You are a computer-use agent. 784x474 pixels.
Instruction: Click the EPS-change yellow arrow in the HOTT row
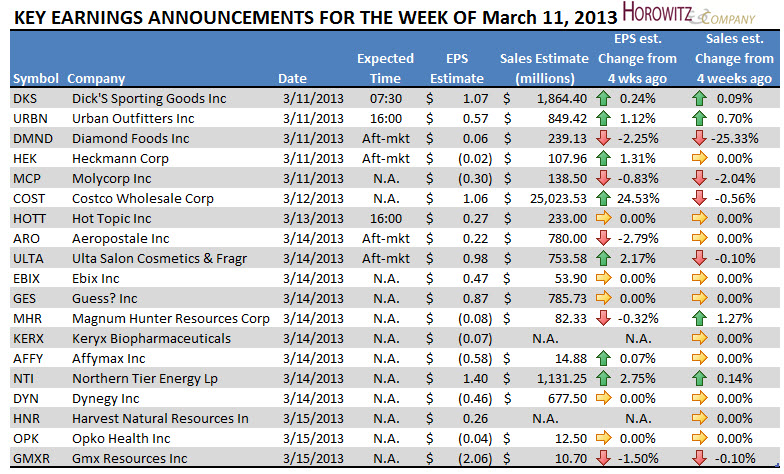604,218
